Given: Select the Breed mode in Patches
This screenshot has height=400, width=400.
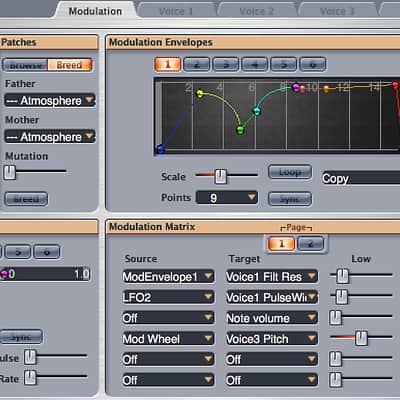Looking at the screenshot, I should pos(70,65).
